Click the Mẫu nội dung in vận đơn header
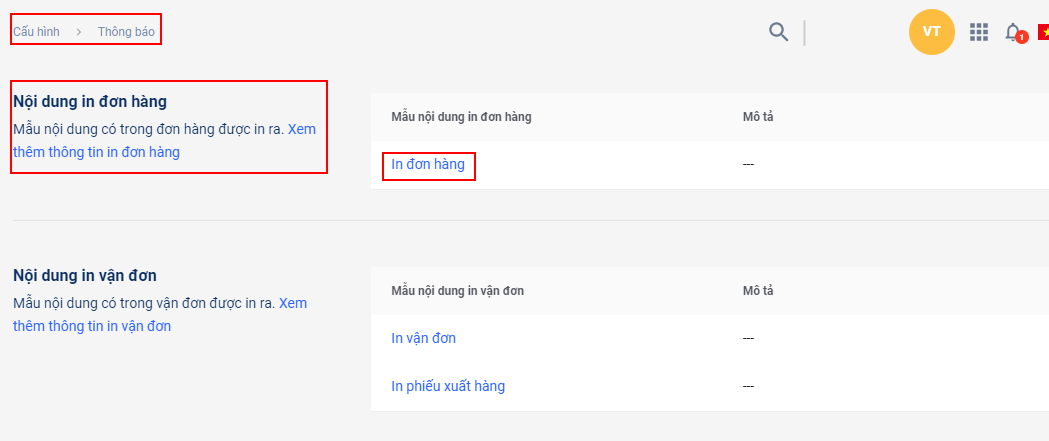This screenshot has height=441, width=1049. pyautogui.click(x=457, y=291)
